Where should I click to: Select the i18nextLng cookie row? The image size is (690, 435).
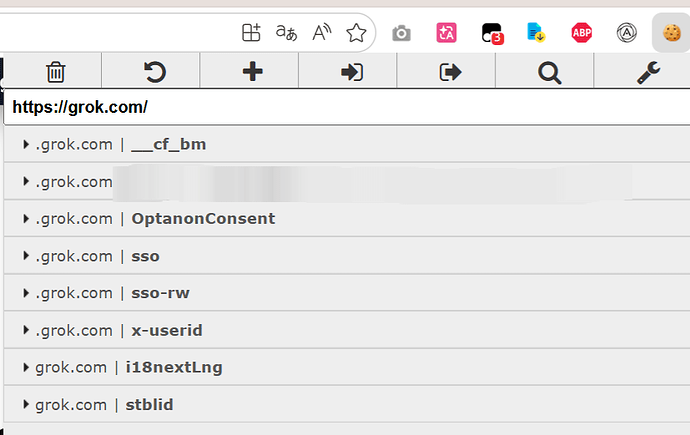pos(347,367)
